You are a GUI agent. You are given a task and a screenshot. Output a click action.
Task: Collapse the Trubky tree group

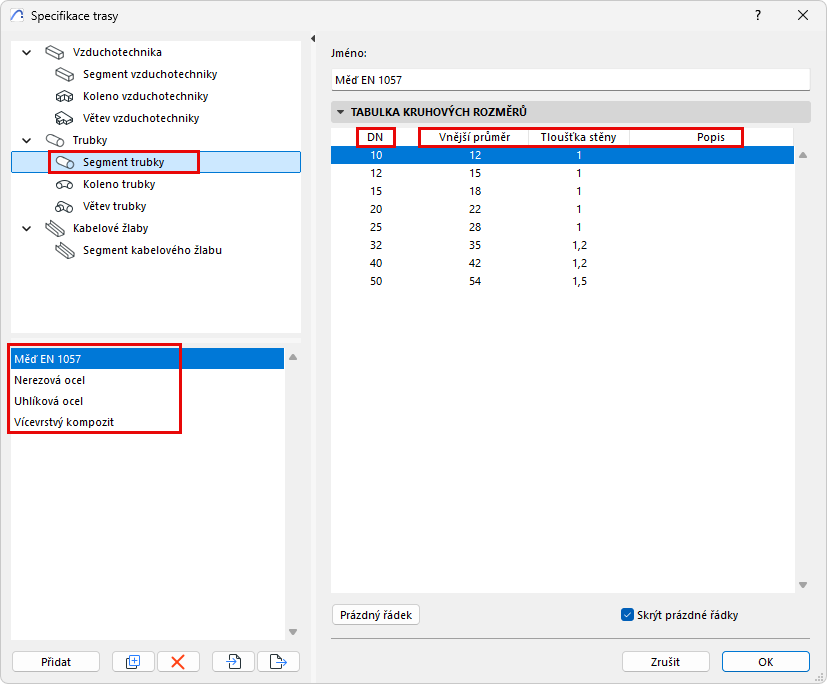[x=26, y=140]
